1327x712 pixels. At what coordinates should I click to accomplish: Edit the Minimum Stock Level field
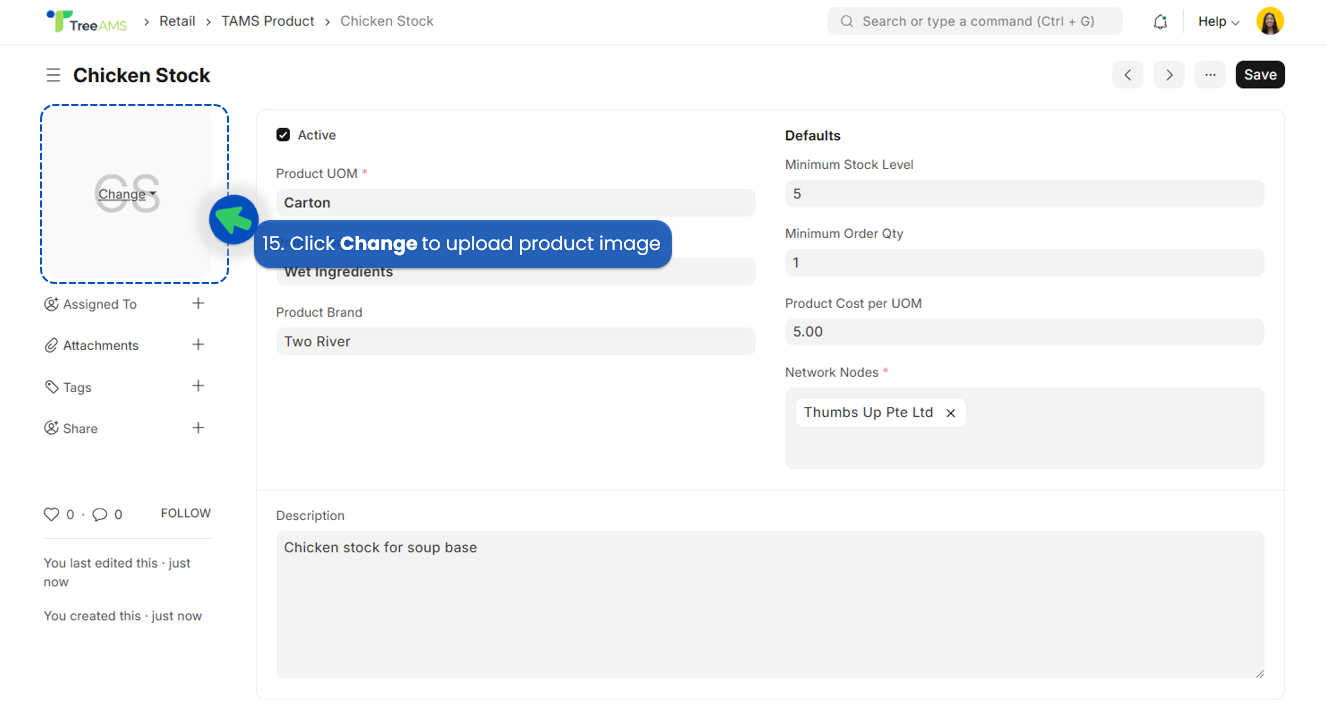(1024, 194)
